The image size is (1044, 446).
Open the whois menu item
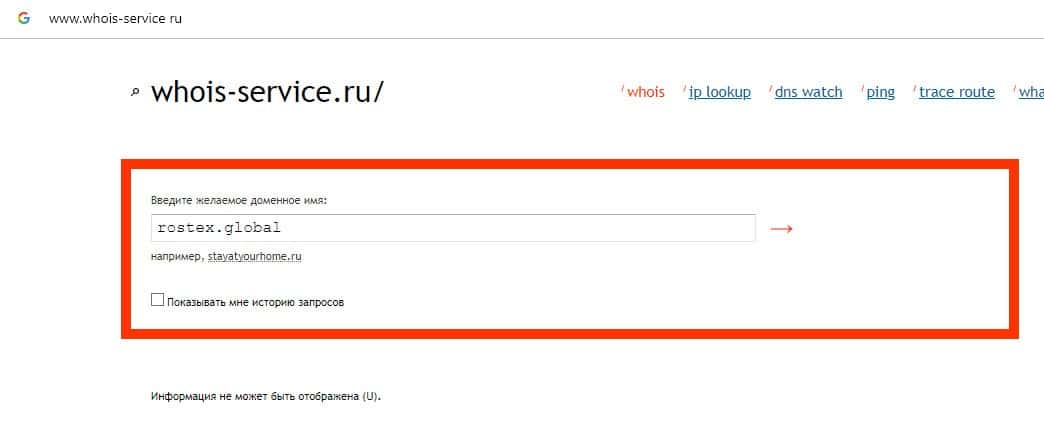[x=645, y=92]
